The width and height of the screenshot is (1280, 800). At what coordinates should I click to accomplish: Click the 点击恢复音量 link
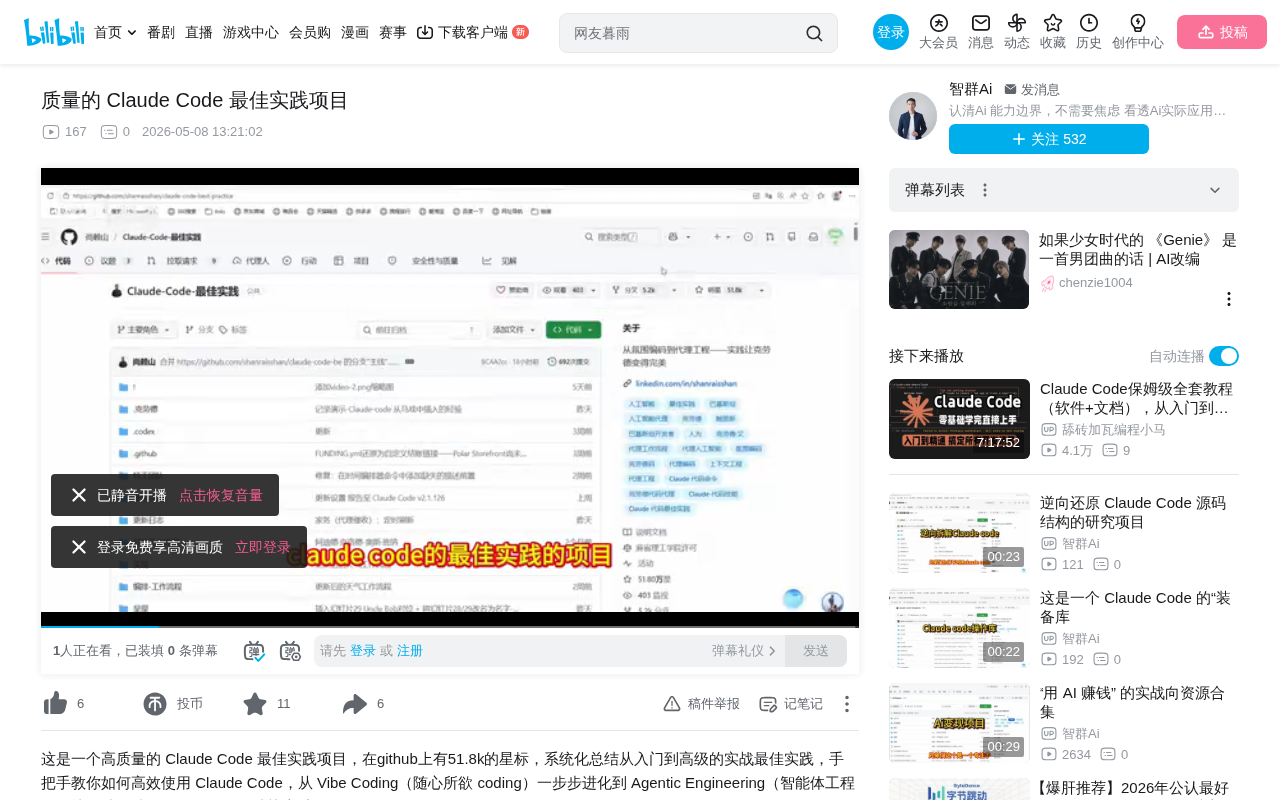tap(221, 495)
